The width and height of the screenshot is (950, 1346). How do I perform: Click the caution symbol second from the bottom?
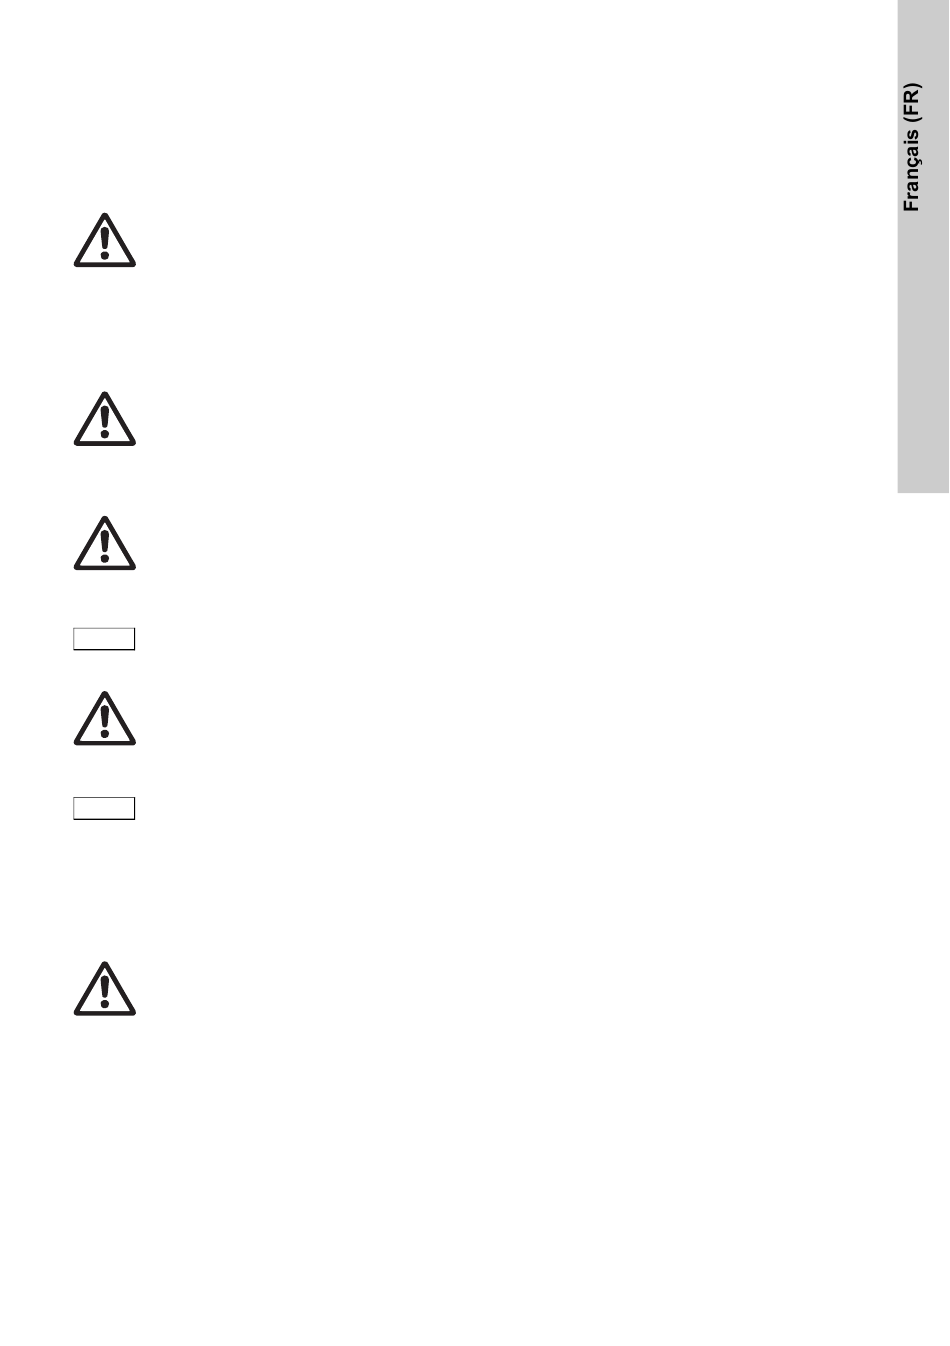click(104, 718)
